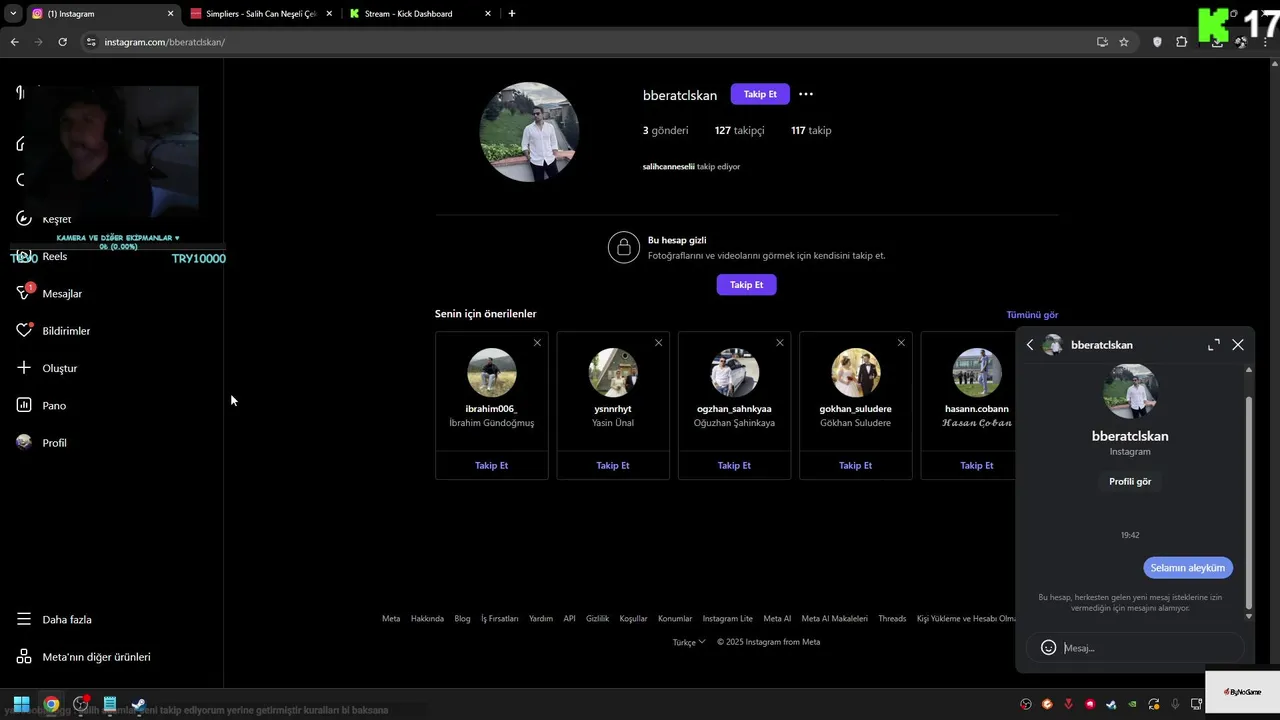
Task: Open emoji picker in message box
Action: (1048, 648)
